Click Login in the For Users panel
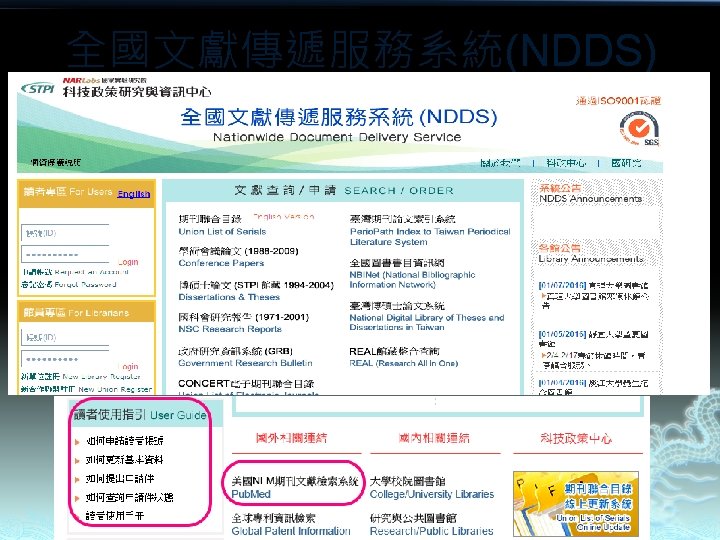Image resolution: width=720 pixels, height=540 pixels. [128, 262]
